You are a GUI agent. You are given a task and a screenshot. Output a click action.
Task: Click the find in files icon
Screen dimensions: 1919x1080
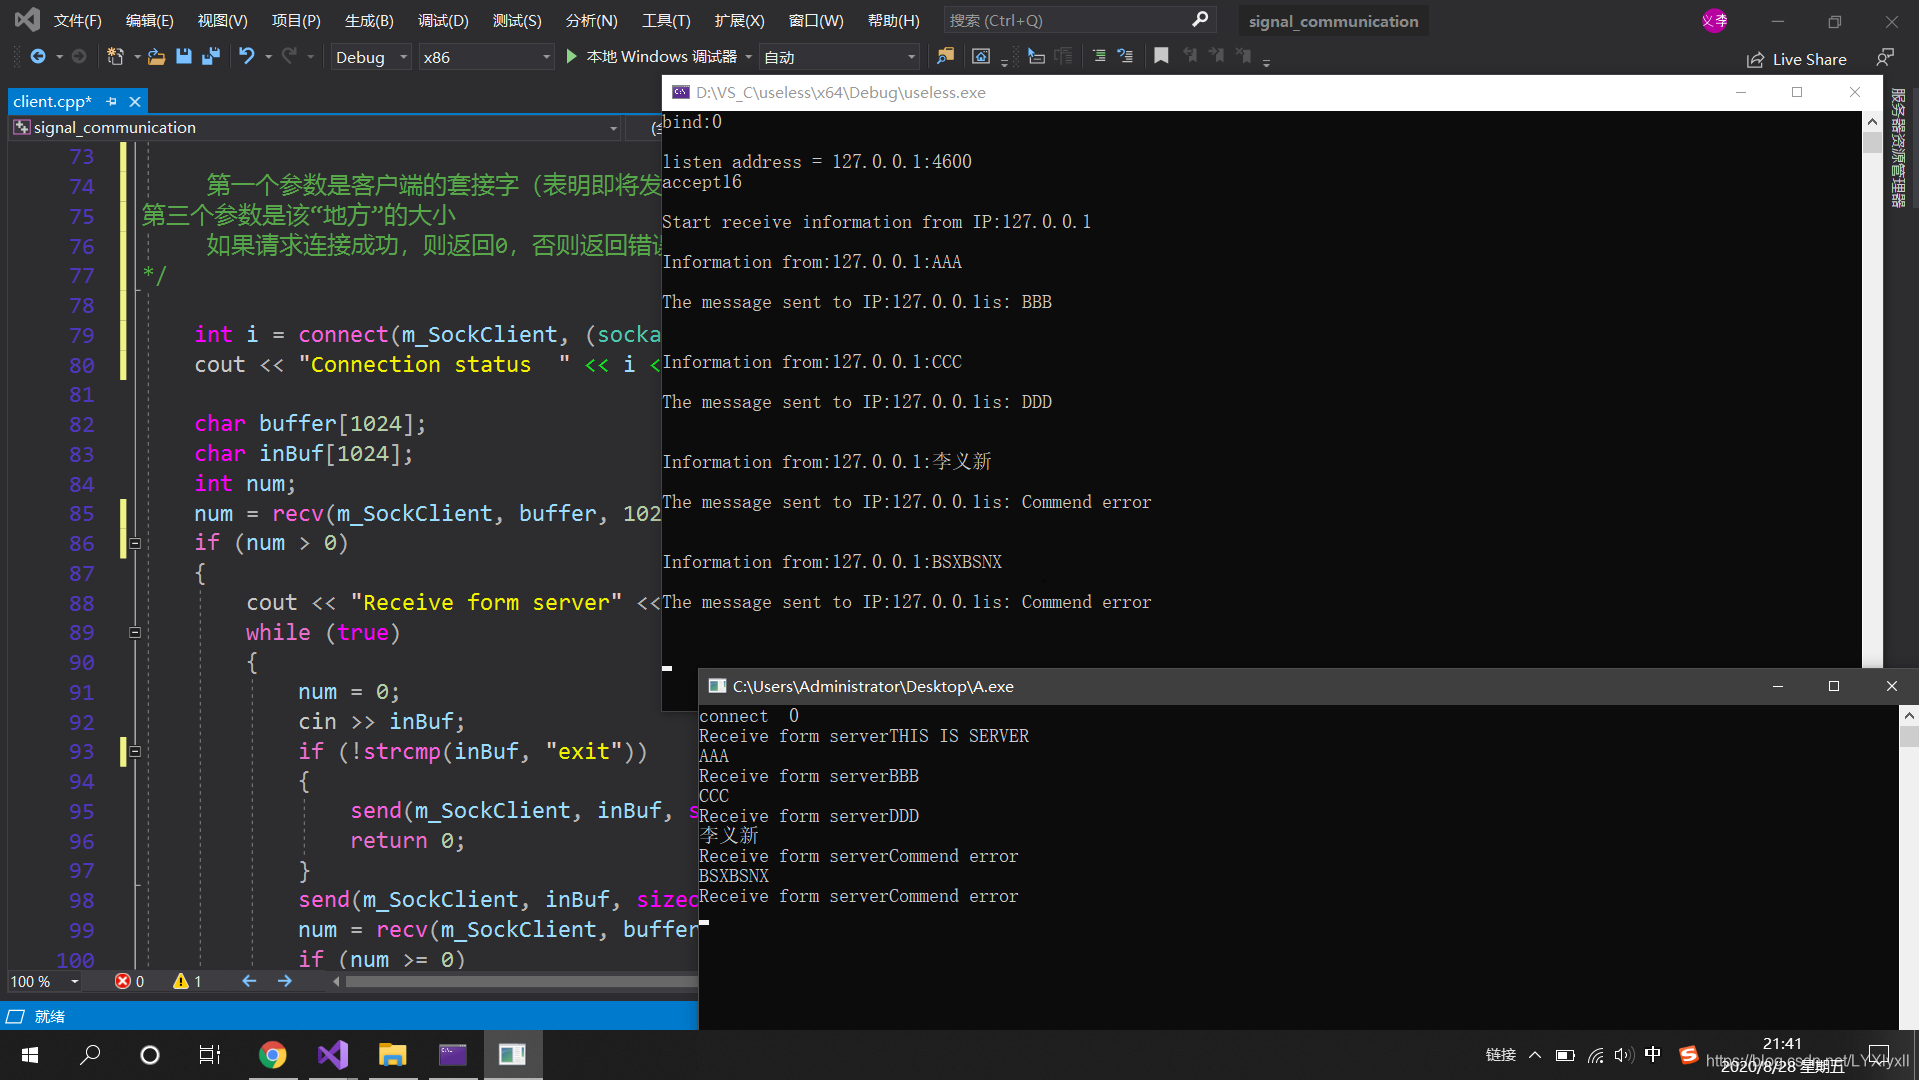click(945, 57)
